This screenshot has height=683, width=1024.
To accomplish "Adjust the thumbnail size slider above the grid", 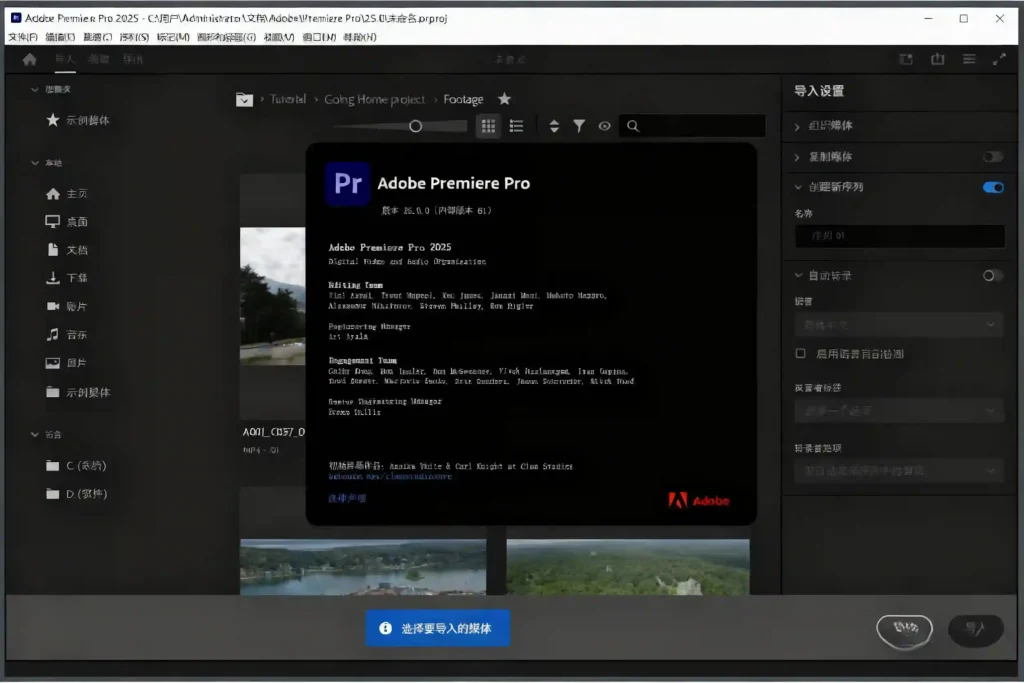I will pyautogui.click(x=416, y=126).
